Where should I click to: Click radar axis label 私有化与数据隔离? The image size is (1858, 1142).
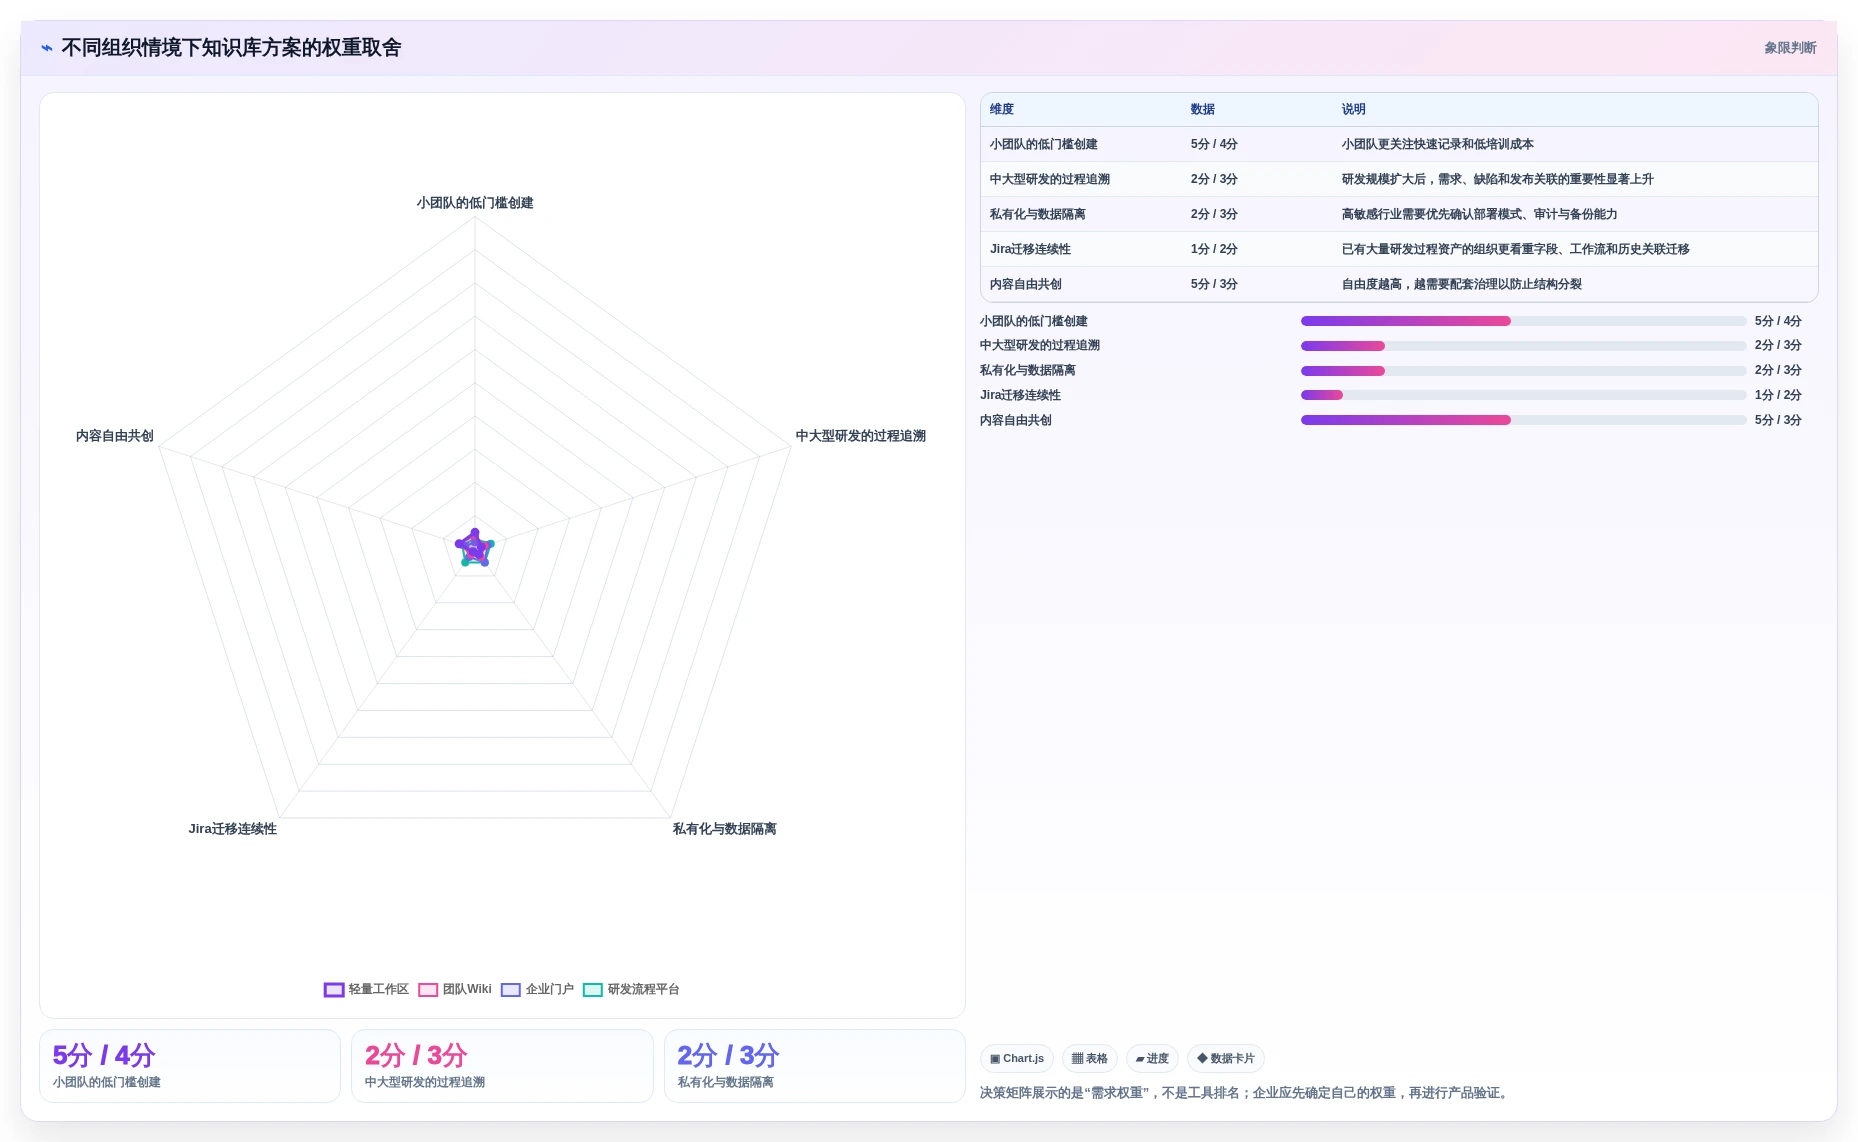[725, 829]
